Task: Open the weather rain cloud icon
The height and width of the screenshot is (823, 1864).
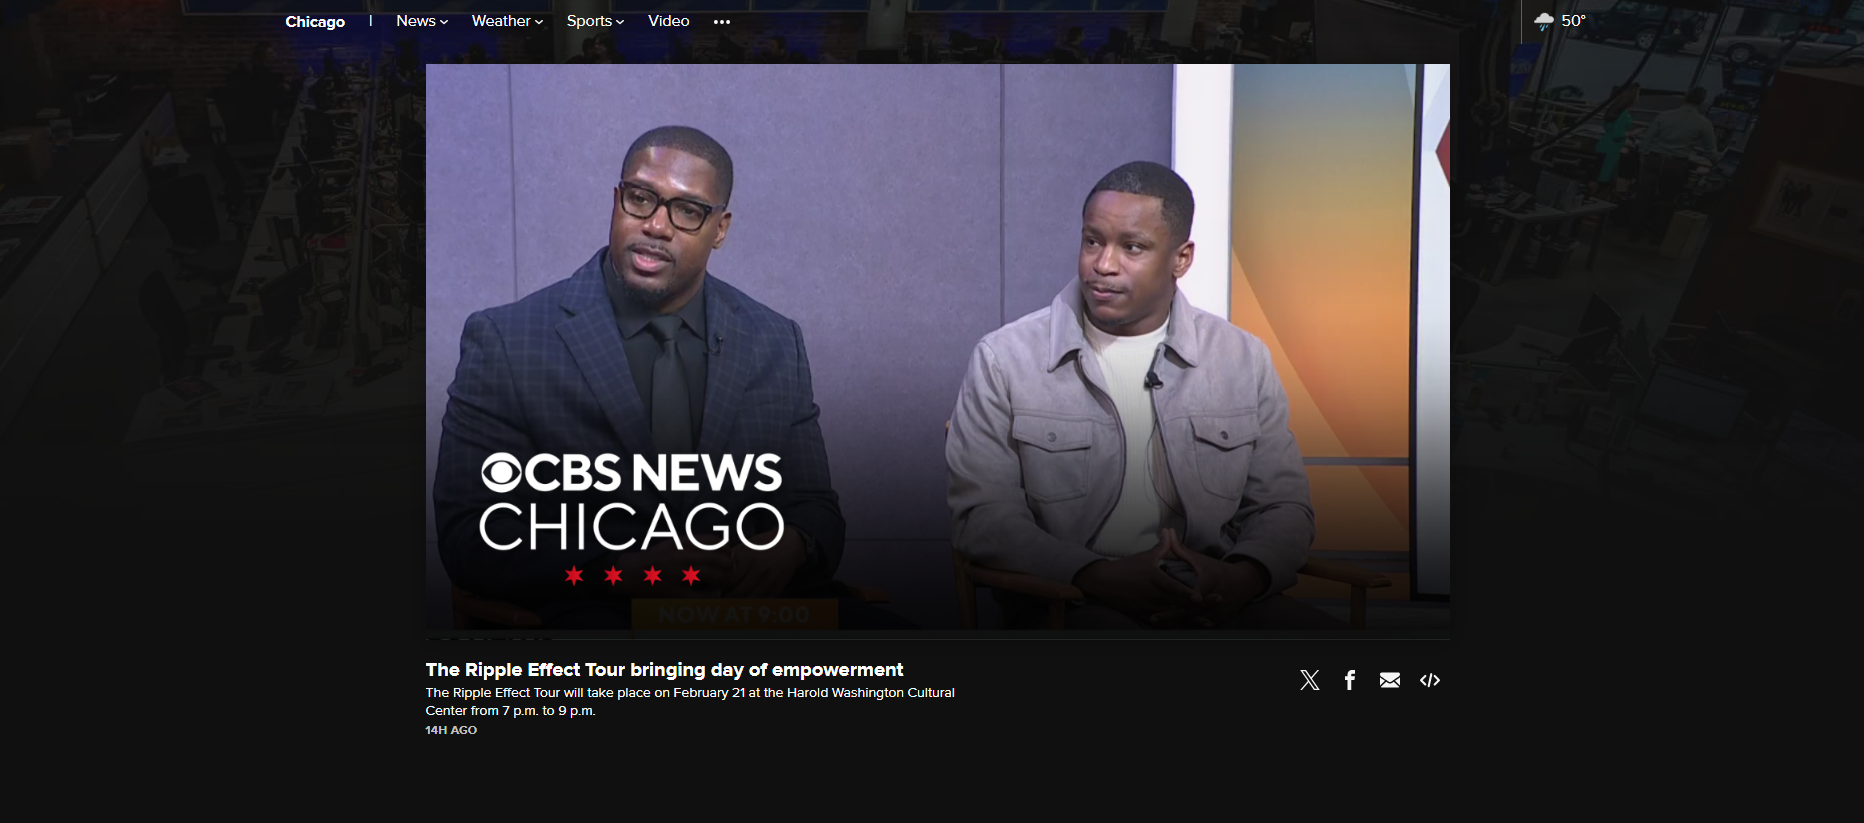Action: tap(1544, 21)
